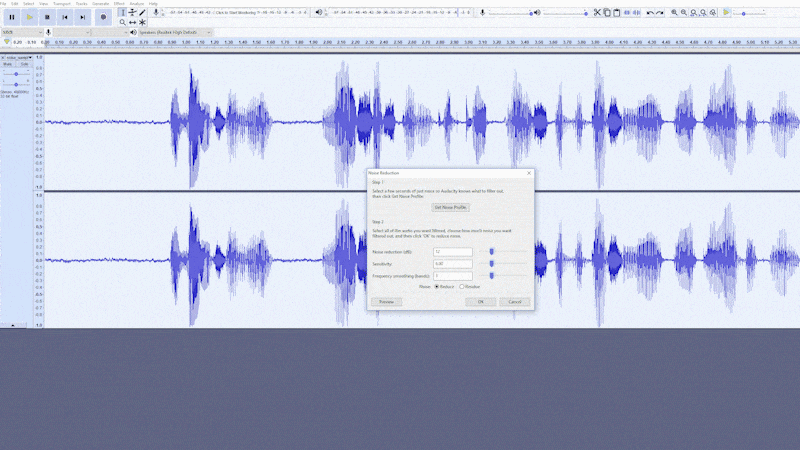This screenshot has height=450, width=800.
Task: Select the Envelope tool
Action: point(133,12)
